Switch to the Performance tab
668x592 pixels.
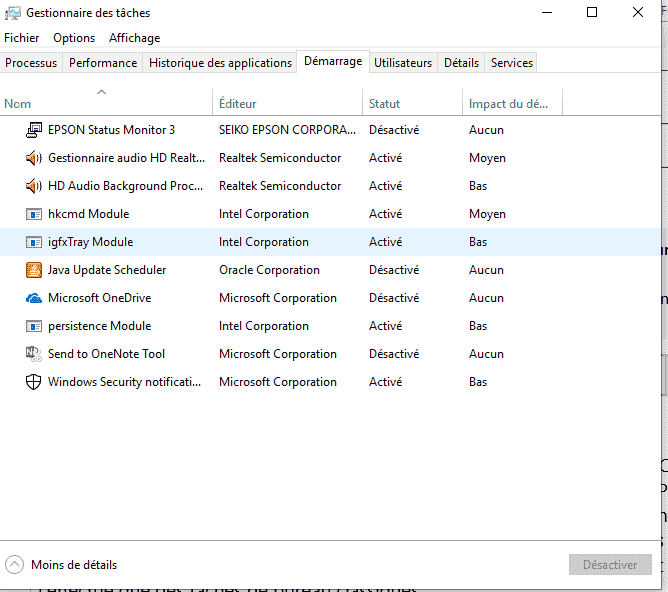click(103, 63)
